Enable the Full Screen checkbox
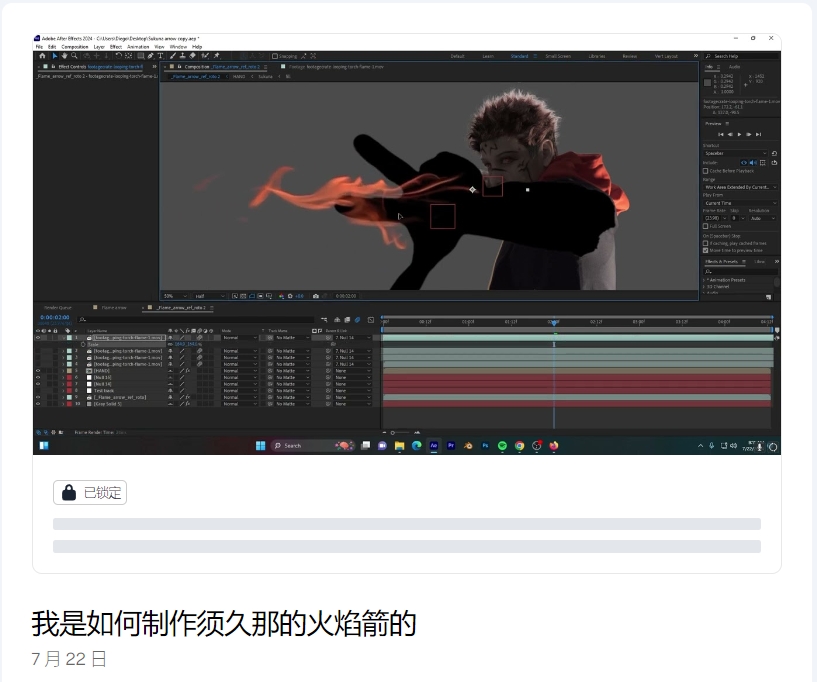The image size is (817, 682). tap(705, 226)
